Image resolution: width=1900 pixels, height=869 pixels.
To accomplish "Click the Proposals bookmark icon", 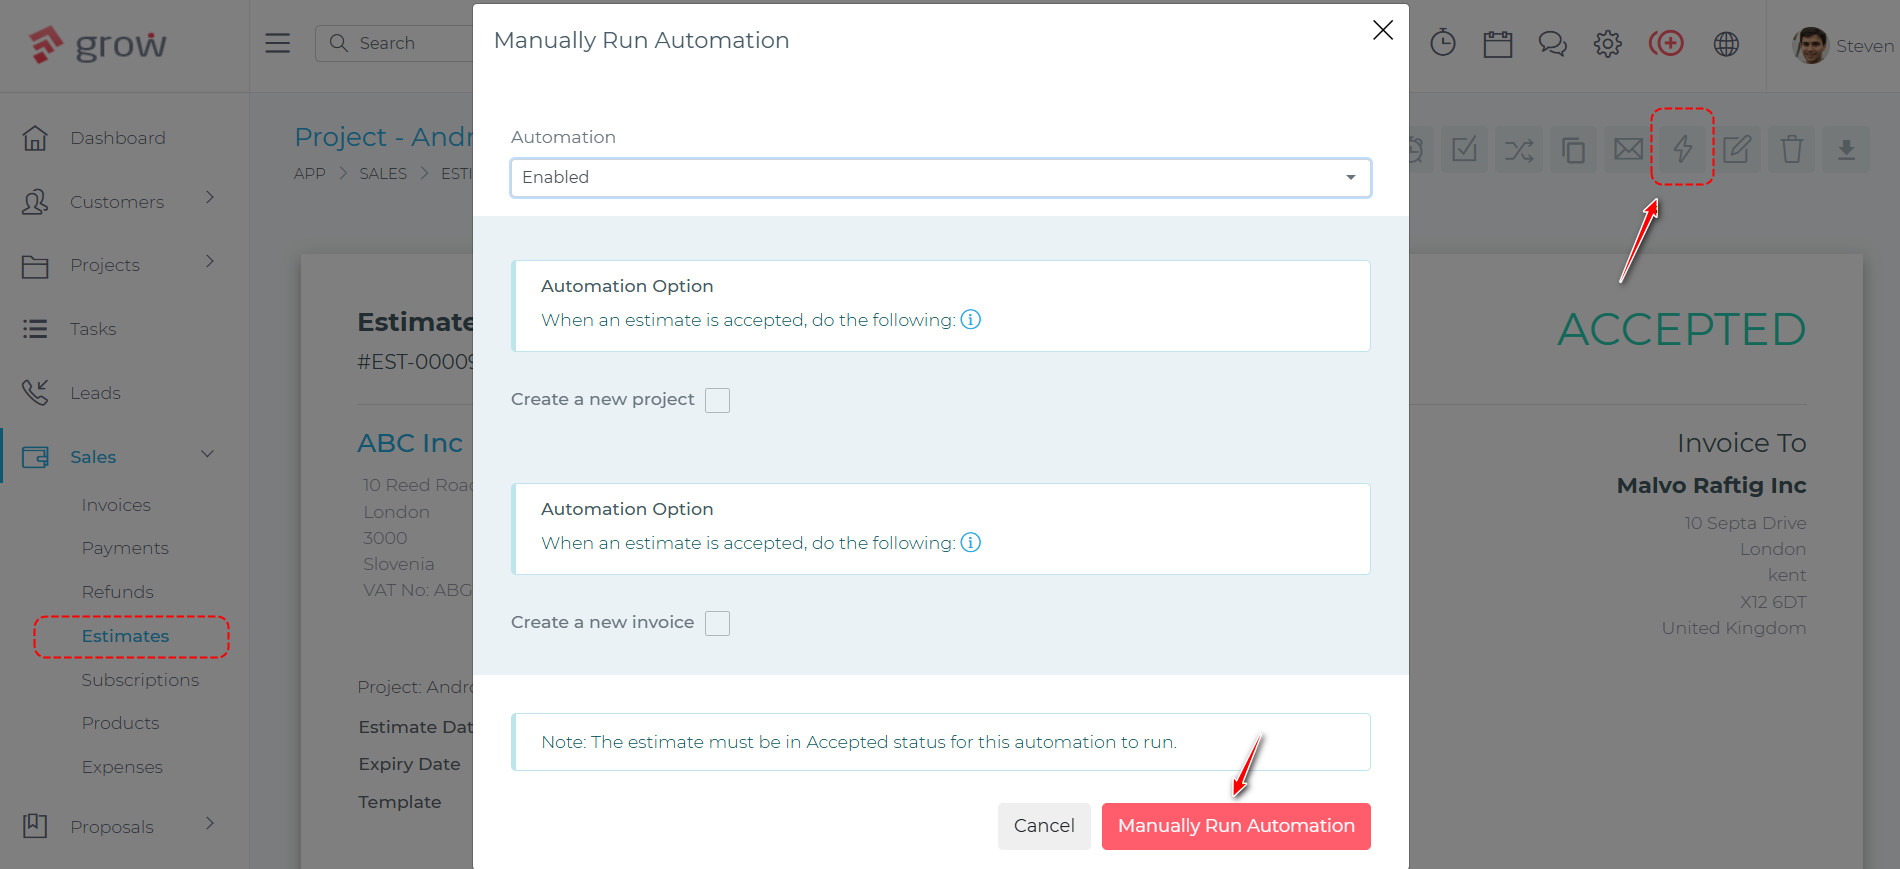I will (x=35, y=826).
